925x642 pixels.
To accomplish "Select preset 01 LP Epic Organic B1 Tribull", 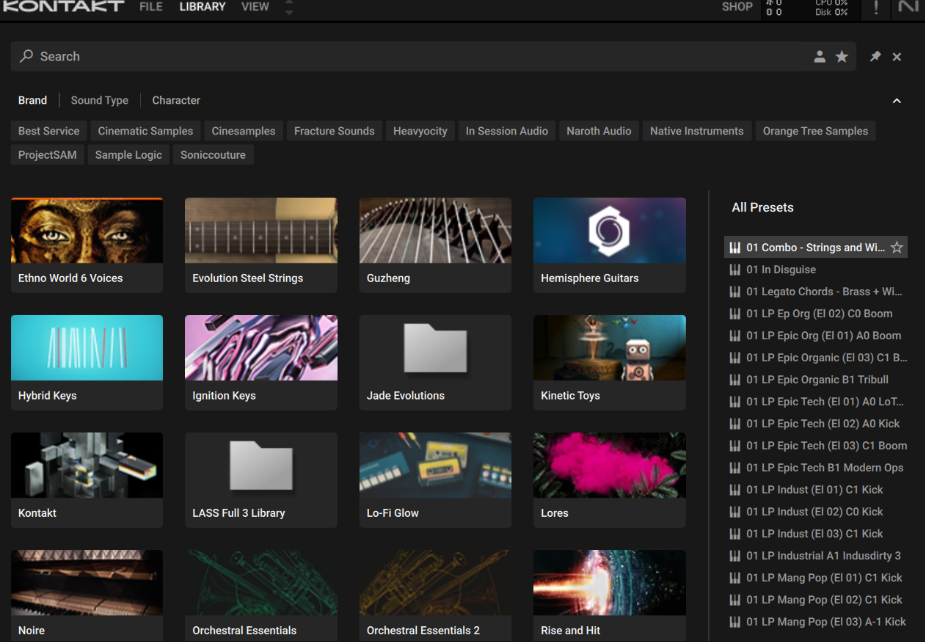I will (815, 379).
